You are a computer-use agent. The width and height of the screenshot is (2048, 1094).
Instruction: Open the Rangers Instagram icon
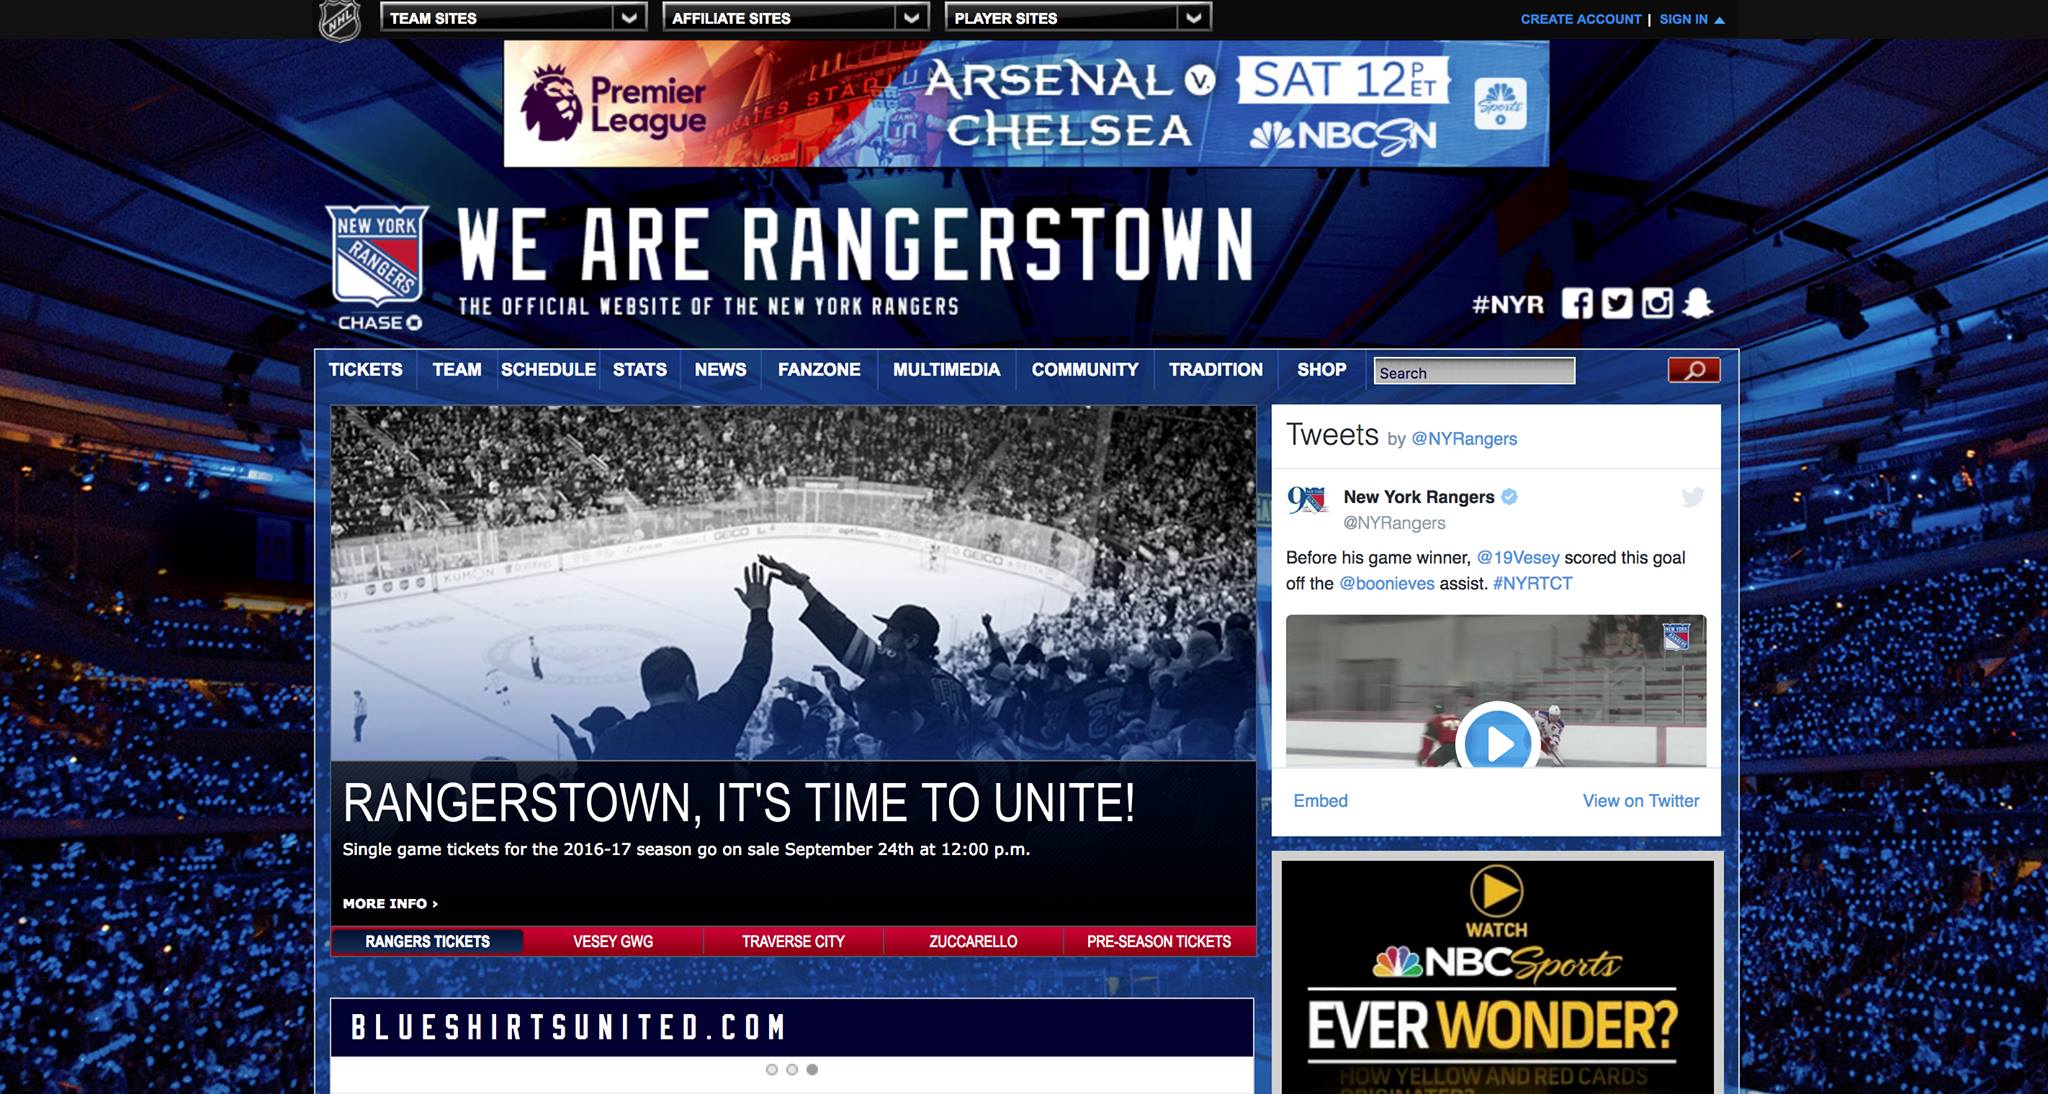point(1657,303)
